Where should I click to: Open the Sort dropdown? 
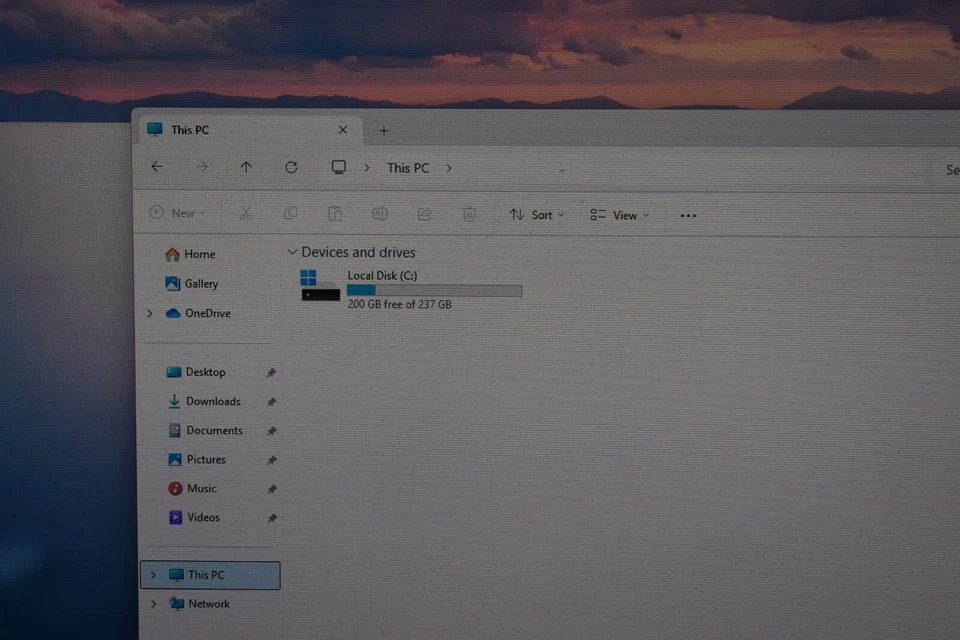click(x=537, y=215)
